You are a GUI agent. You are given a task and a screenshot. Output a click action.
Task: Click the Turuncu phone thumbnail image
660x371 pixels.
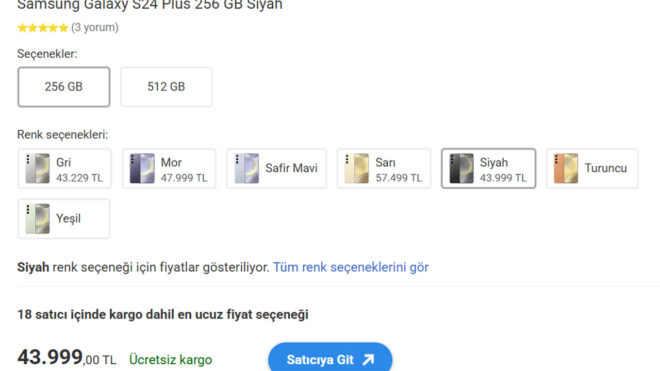click(x=566, y=168)
